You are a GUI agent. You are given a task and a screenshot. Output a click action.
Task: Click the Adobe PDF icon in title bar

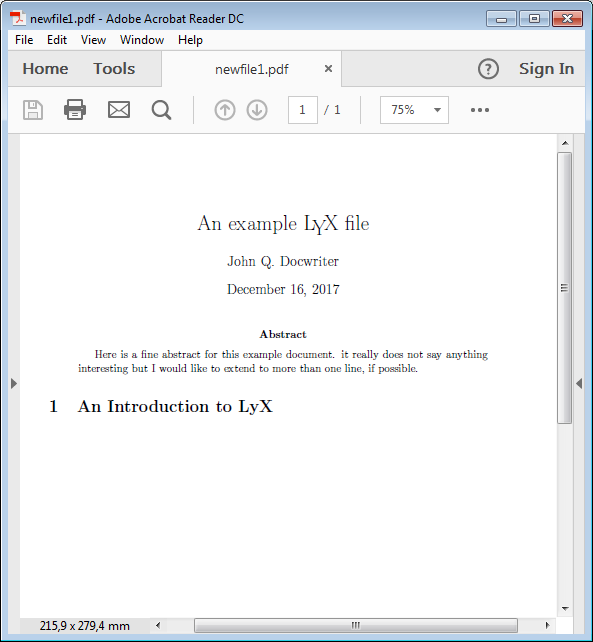click(18, 18)
